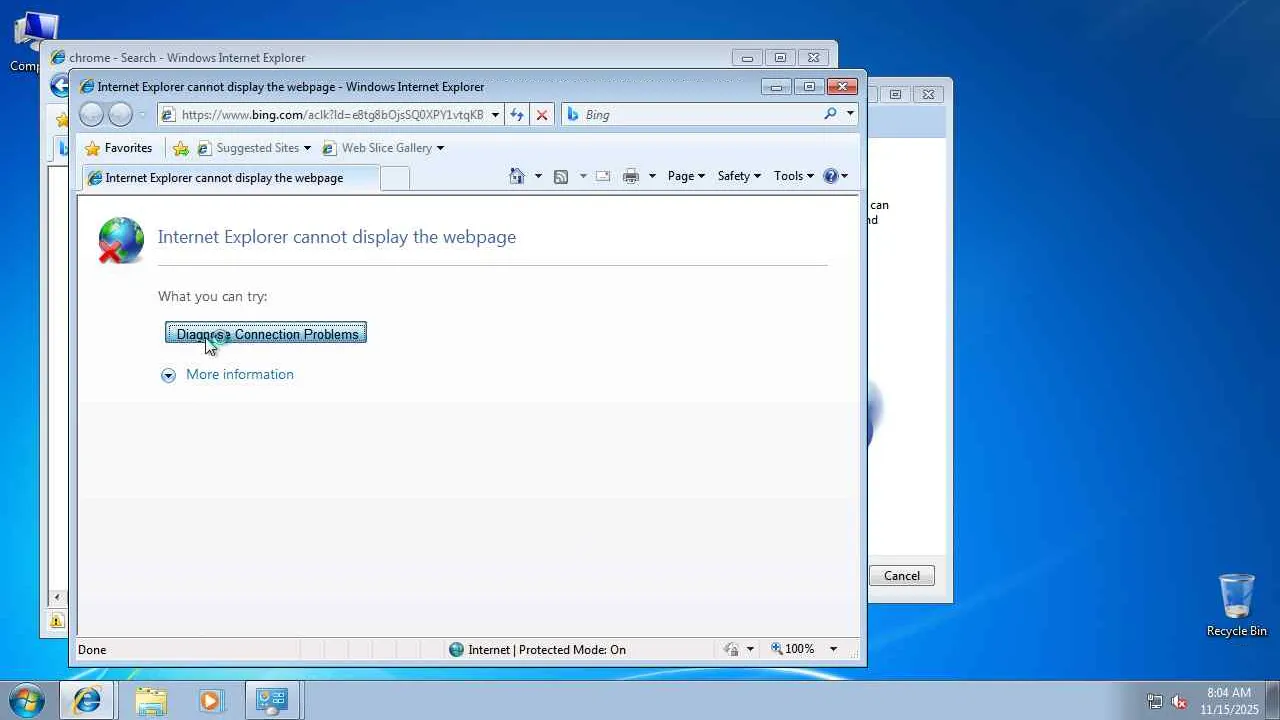Screen dimensions: 1280x720
Task: Click the Show Desktop button at taskbar end
Action: tap(1273, 700)
